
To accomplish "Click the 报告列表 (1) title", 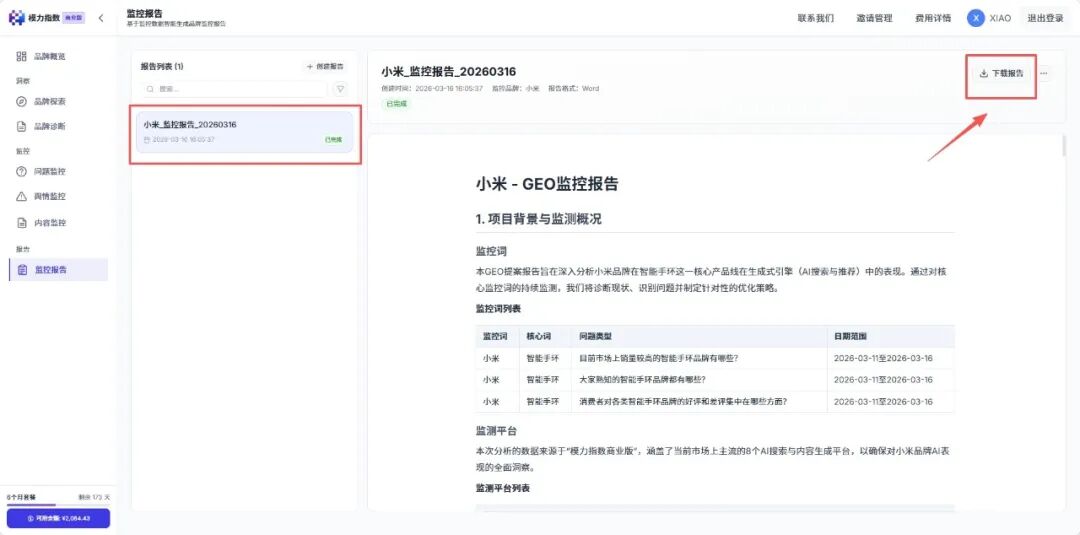I will [162, 67].
